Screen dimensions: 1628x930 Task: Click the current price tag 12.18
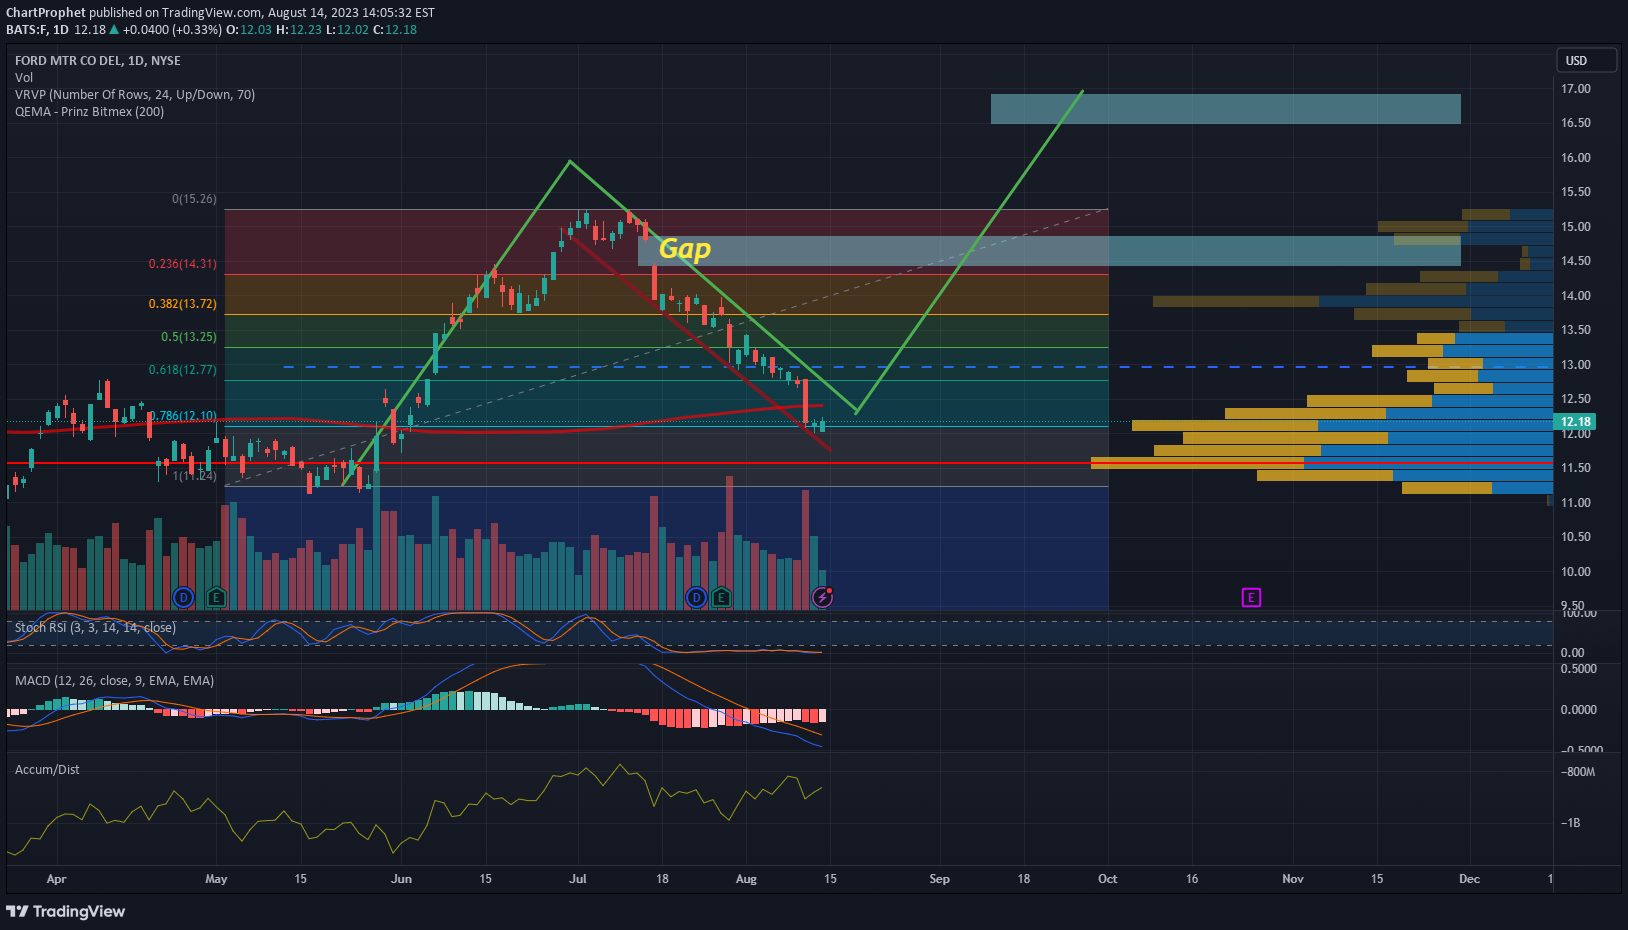[x=1576, y=422]
